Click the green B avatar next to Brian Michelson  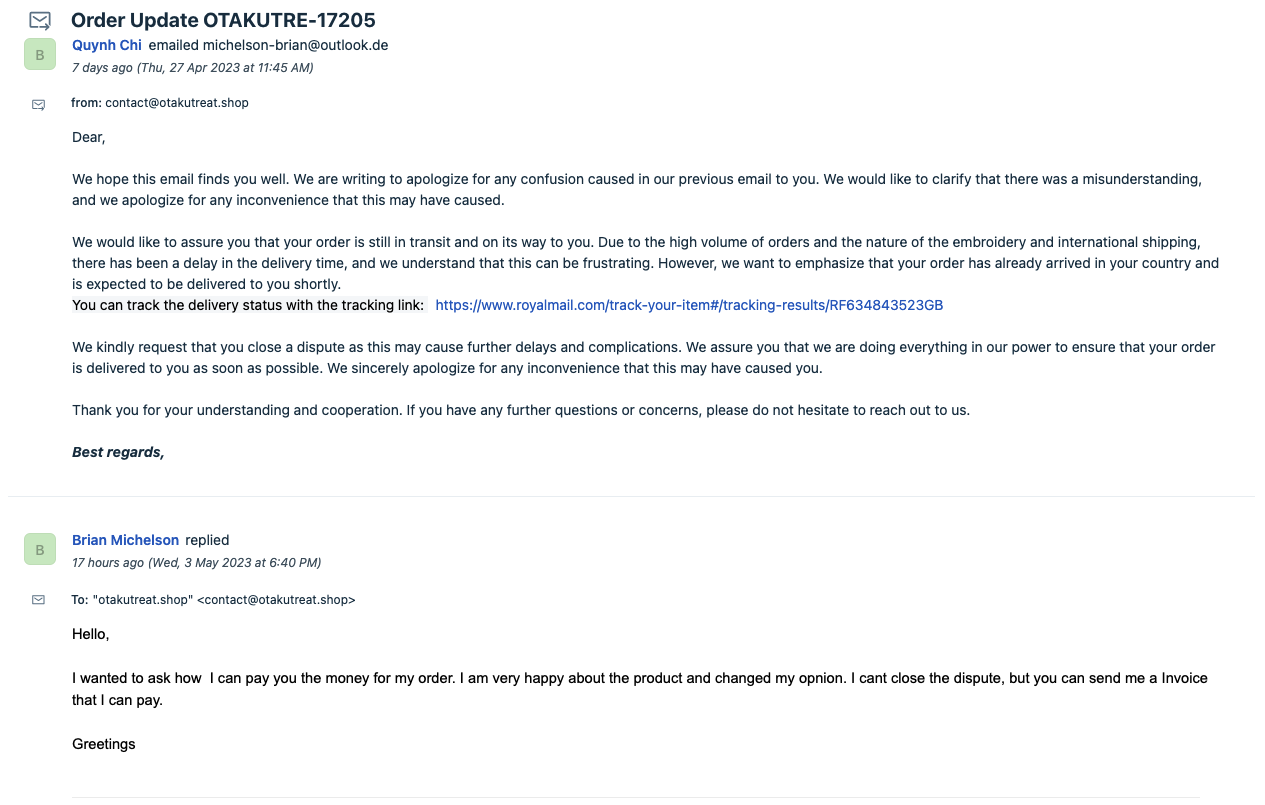coord(40,549)
